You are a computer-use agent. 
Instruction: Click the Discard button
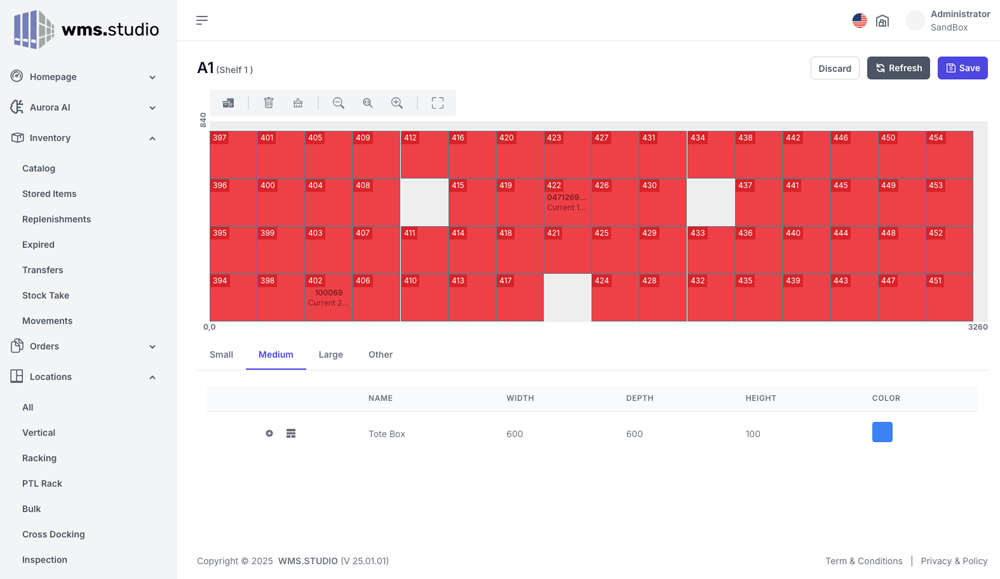pyautogui.click(x=834, y=68)
